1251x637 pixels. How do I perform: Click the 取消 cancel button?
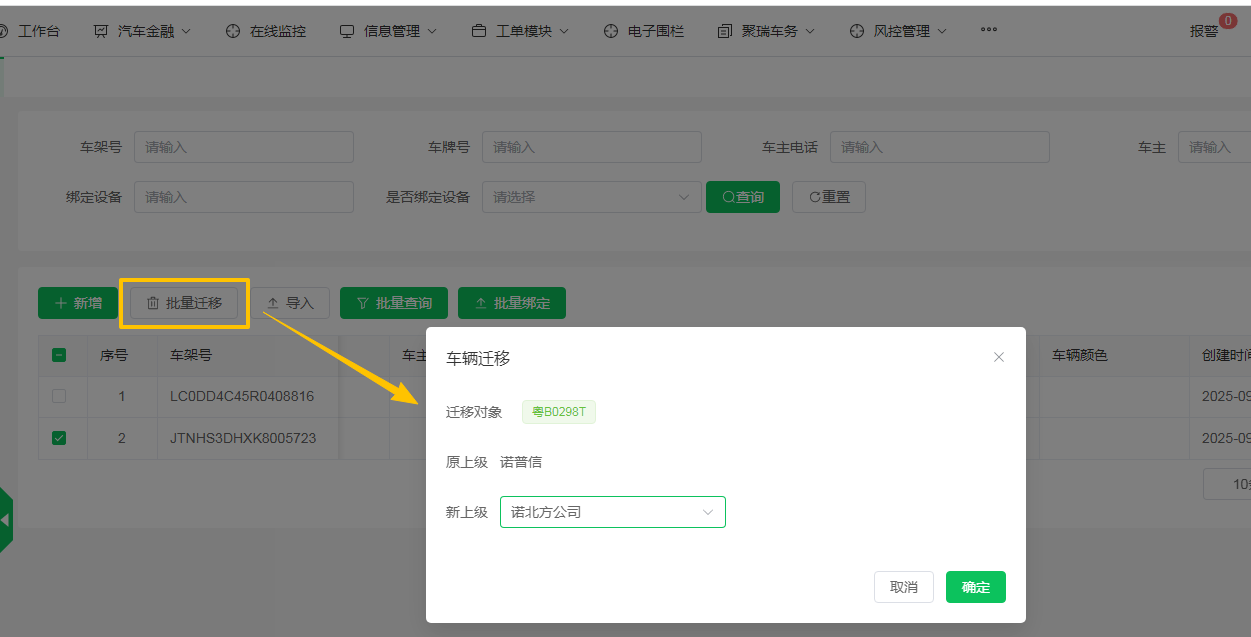903,587
